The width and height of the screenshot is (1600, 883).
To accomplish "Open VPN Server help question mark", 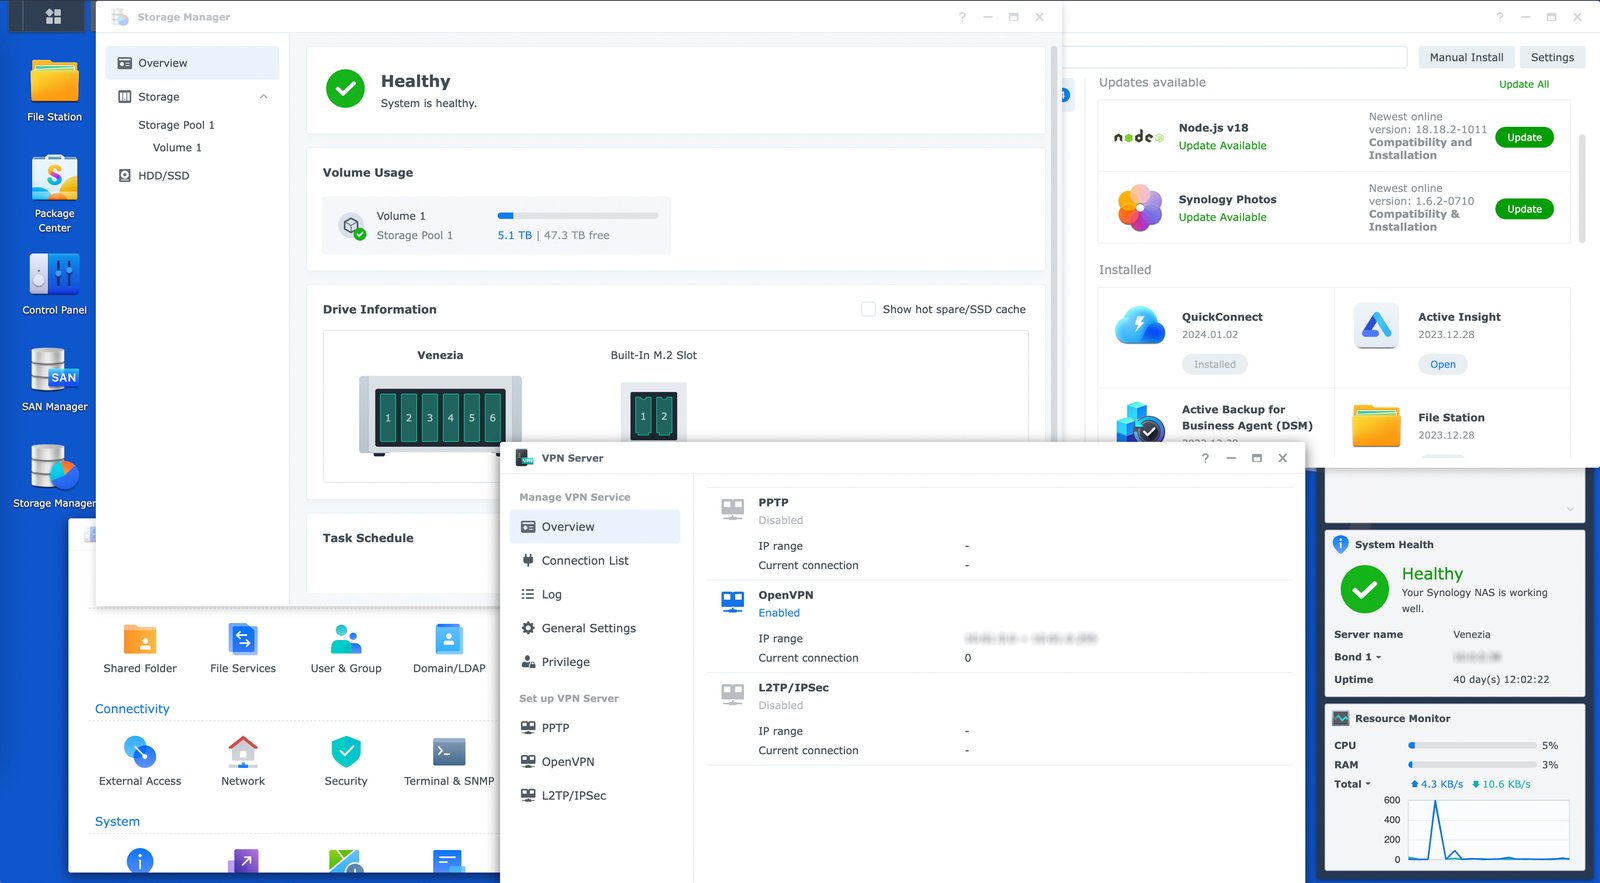I will (1205, 458).
